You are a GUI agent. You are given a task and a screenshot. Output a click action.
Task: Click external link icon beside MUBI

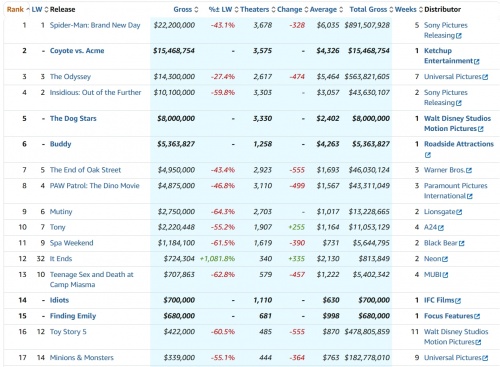tap(445, 275)
